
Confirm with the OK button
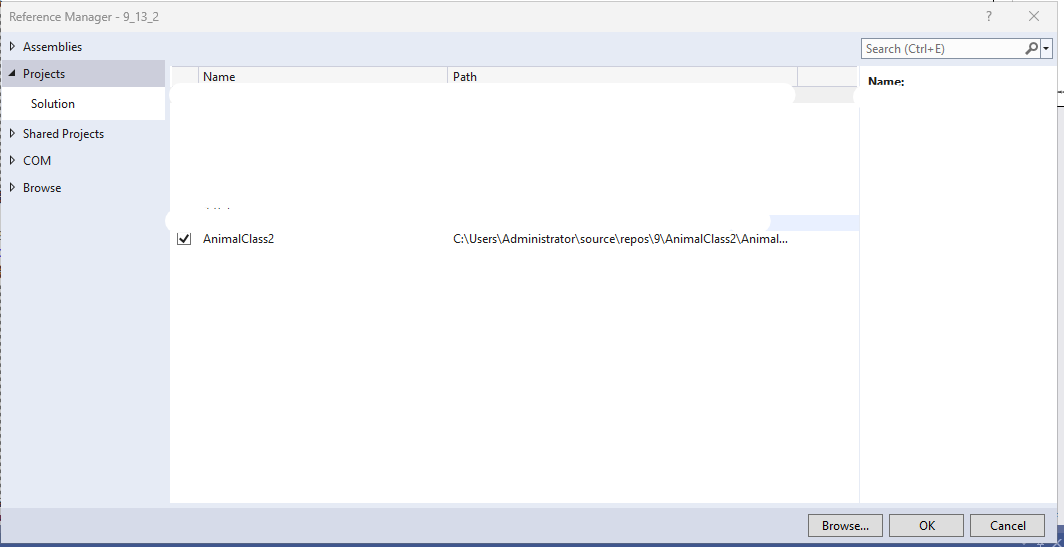point(926,525)
